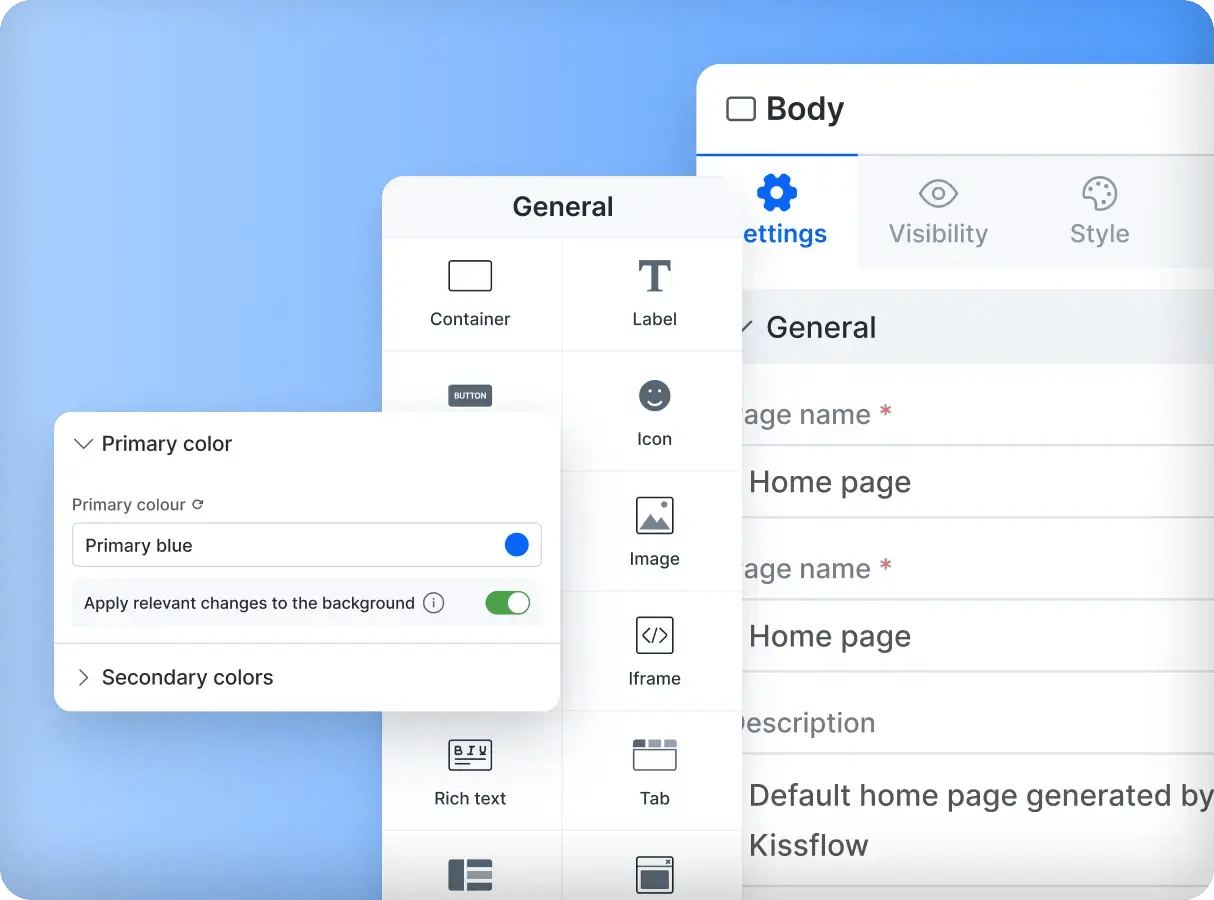This screenshot has width=1214, height=900.
Task: Select the Label component icon
Action: tap(654, 276)
